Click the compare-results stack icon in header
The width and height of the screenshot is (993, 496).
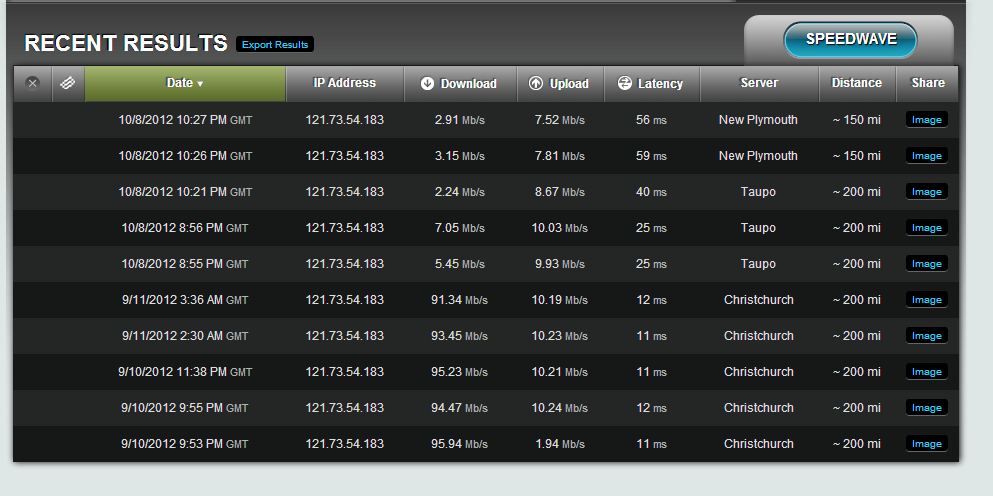coord(68,83)
